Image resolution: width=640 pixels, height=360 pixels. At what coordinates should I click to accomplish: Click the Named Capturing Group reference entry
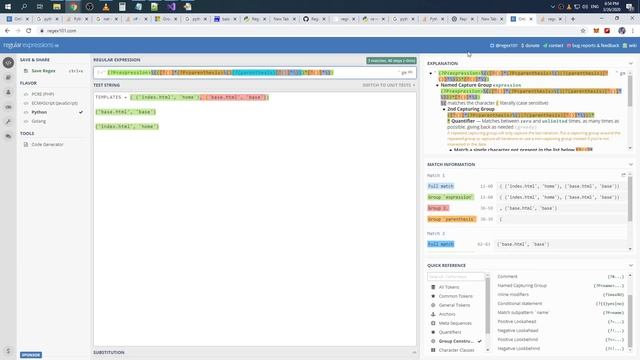(561, 286)
